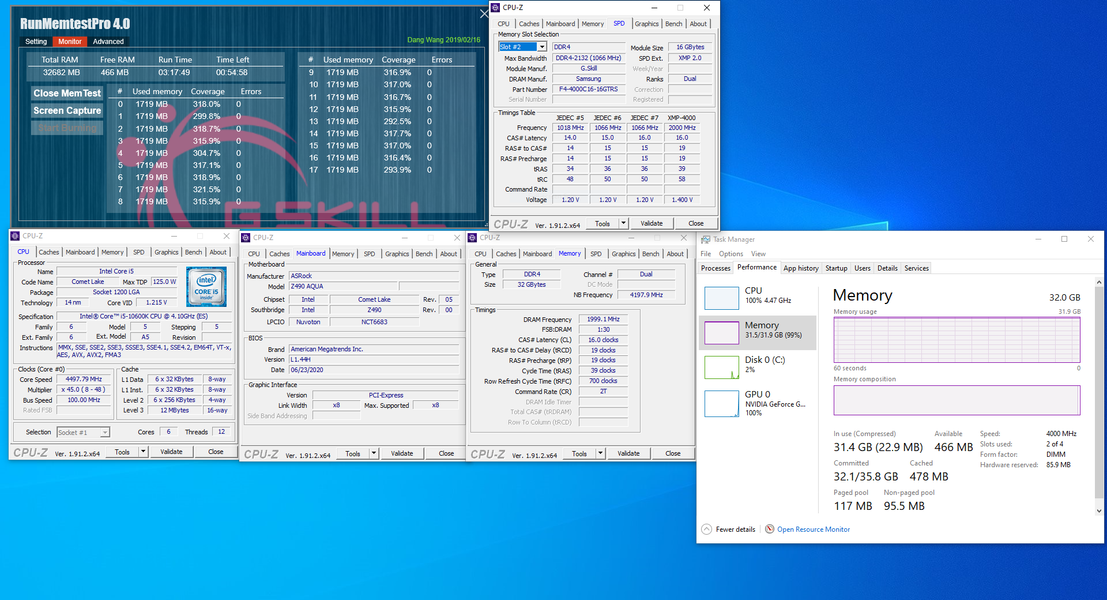The height and width of the screenshot is (600, 1107).
Task: Click the Task Manager title bar icon
Action: tap(705, 240)
